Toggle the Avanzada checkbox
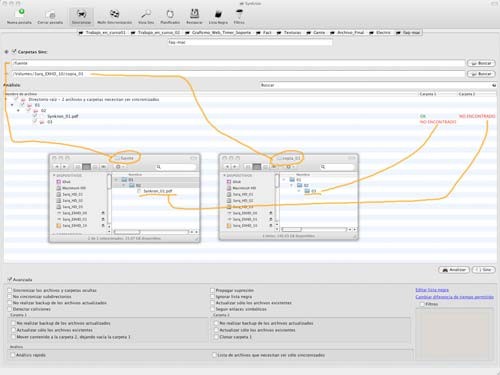 [10, 279]
